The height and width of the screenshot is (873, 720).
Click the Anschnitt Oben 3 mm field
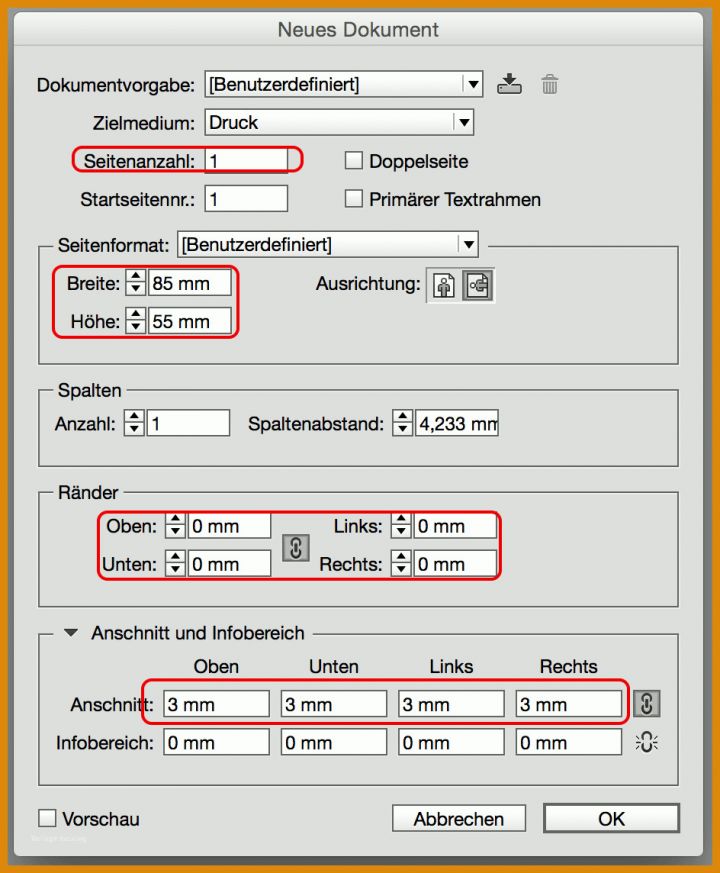[217, 704]
